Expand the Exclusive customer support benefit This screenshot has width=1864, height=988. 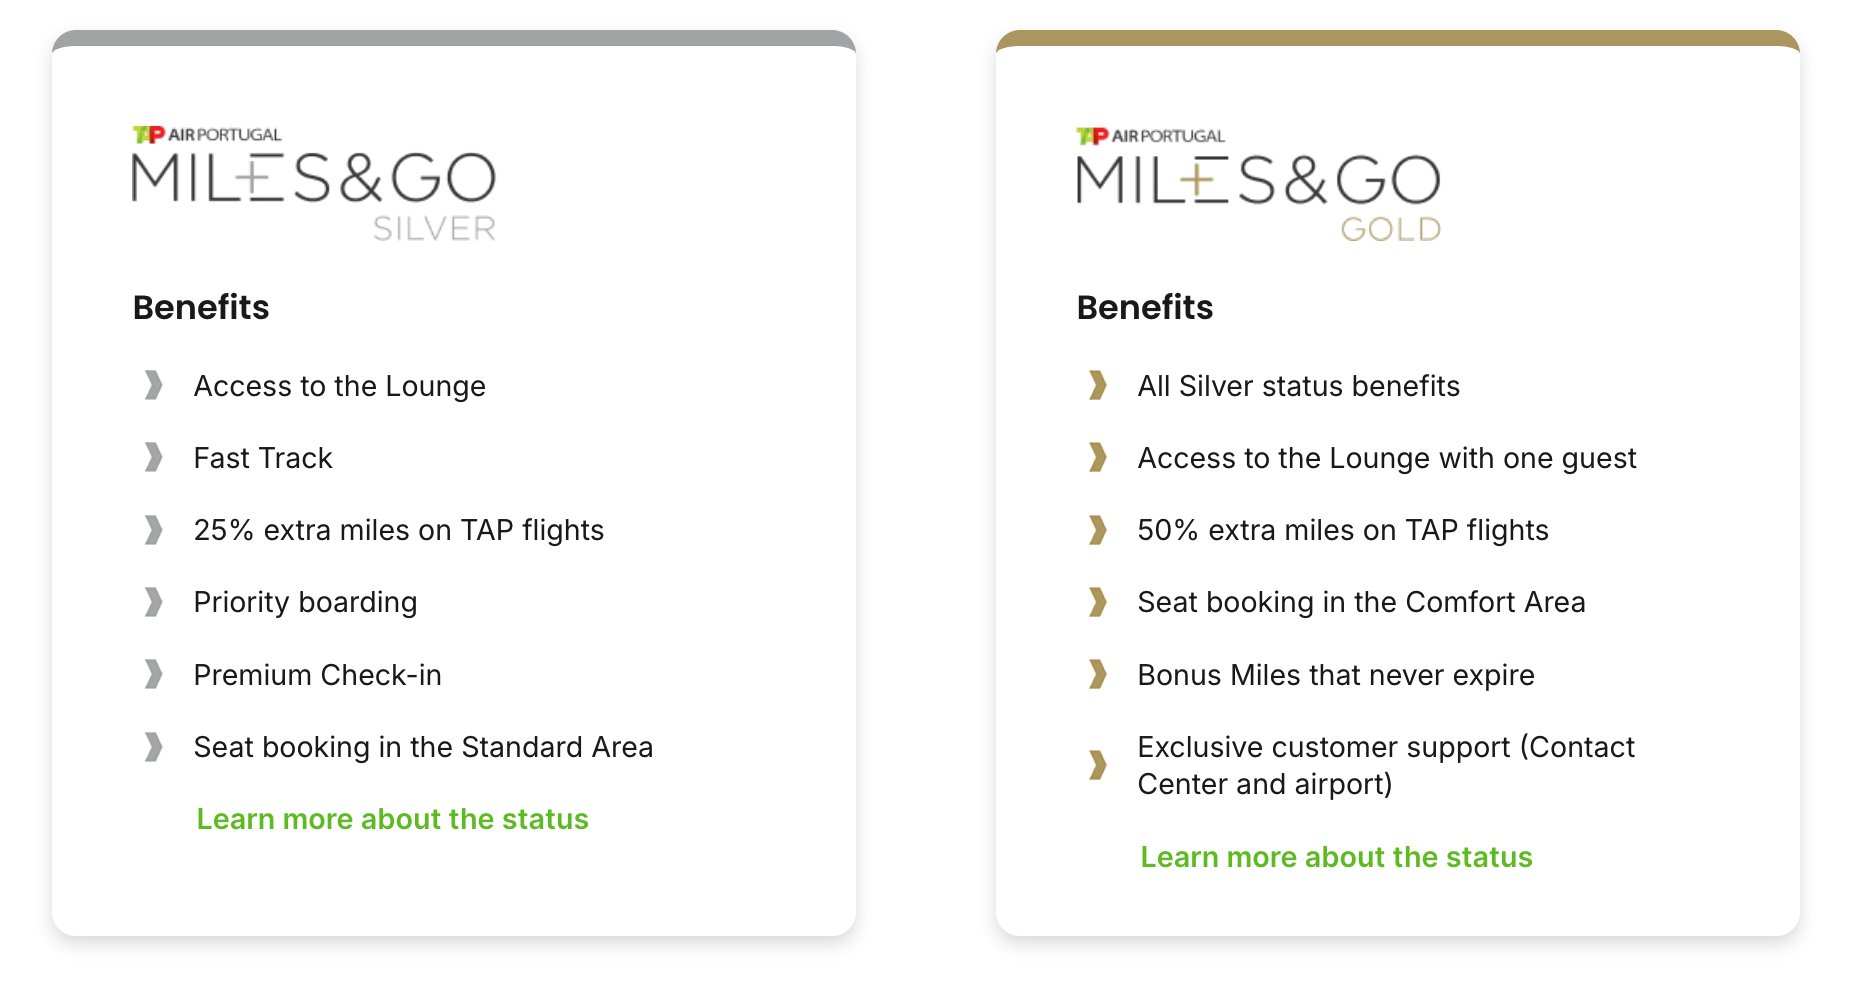[1385, 765]
